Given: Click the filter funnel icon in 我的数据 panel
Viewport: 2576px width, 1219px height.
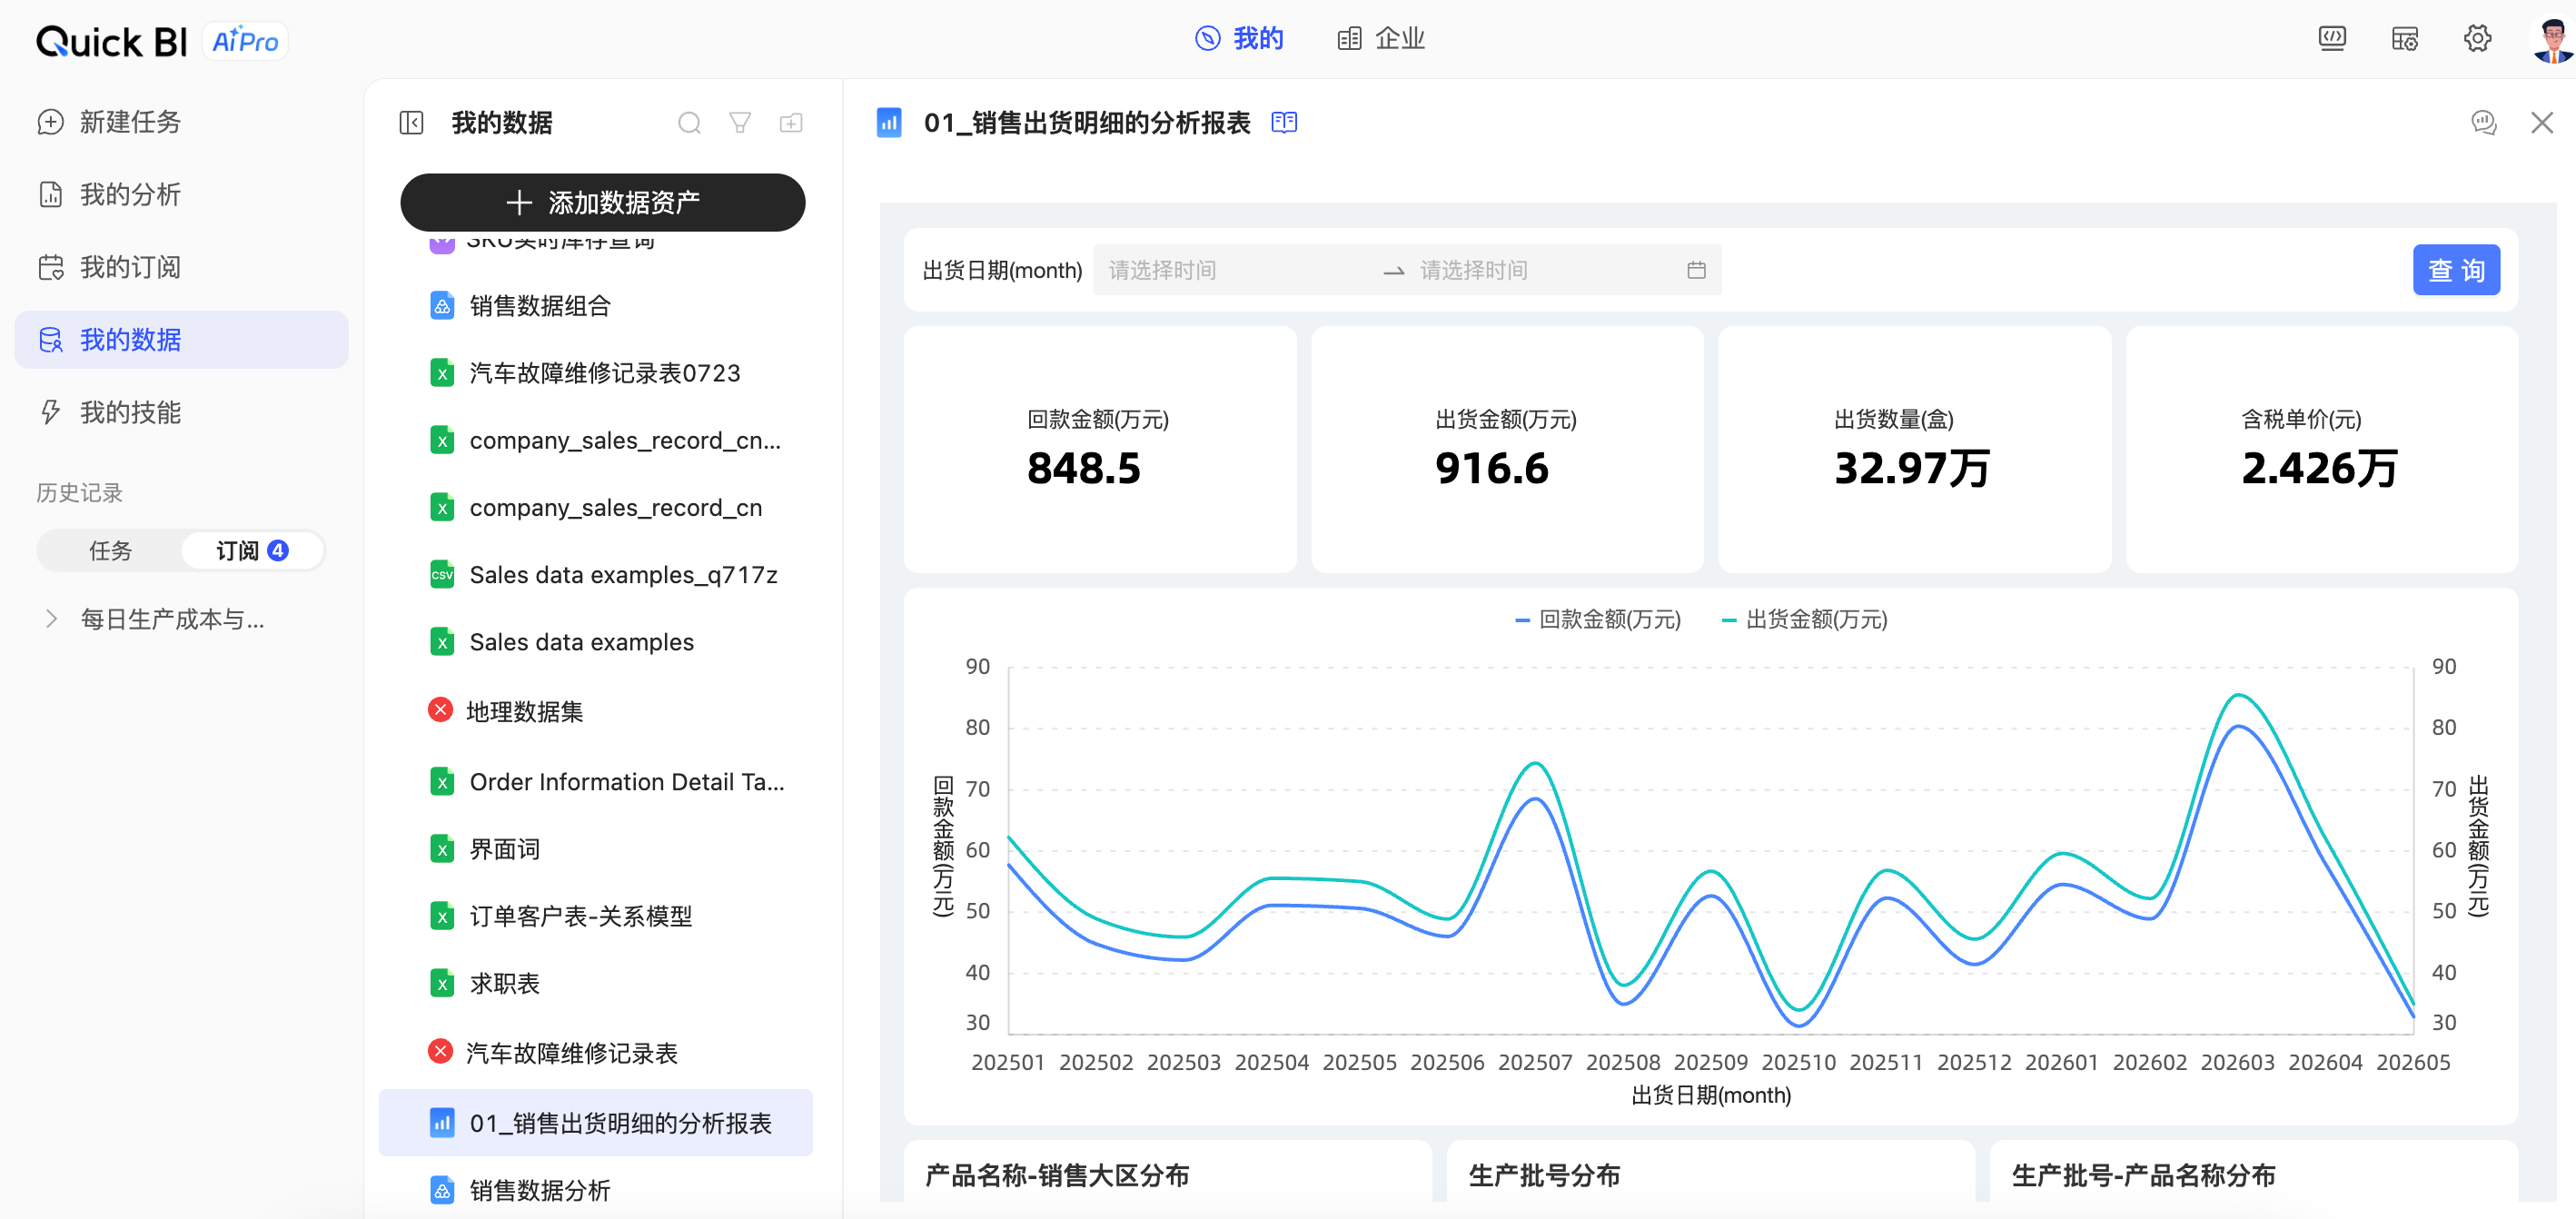Looking at the screenshot, I should 740,123.
